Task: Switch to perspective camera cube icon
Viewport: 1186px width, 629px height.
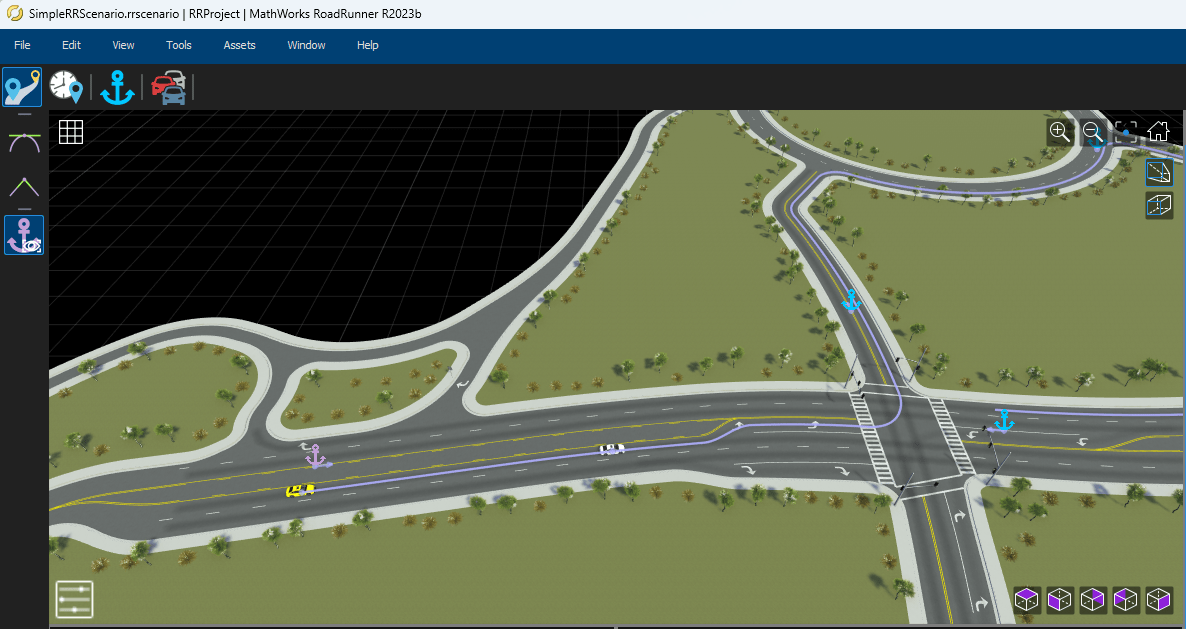Action: coord(1159,172)
